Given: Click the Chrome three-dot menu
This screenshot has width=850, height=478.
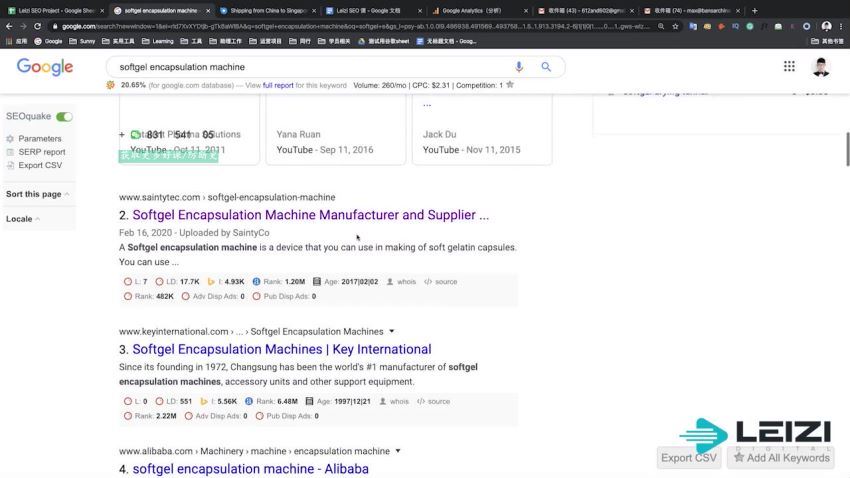Looking at the screenshot, I should click(x=841, y=26).
